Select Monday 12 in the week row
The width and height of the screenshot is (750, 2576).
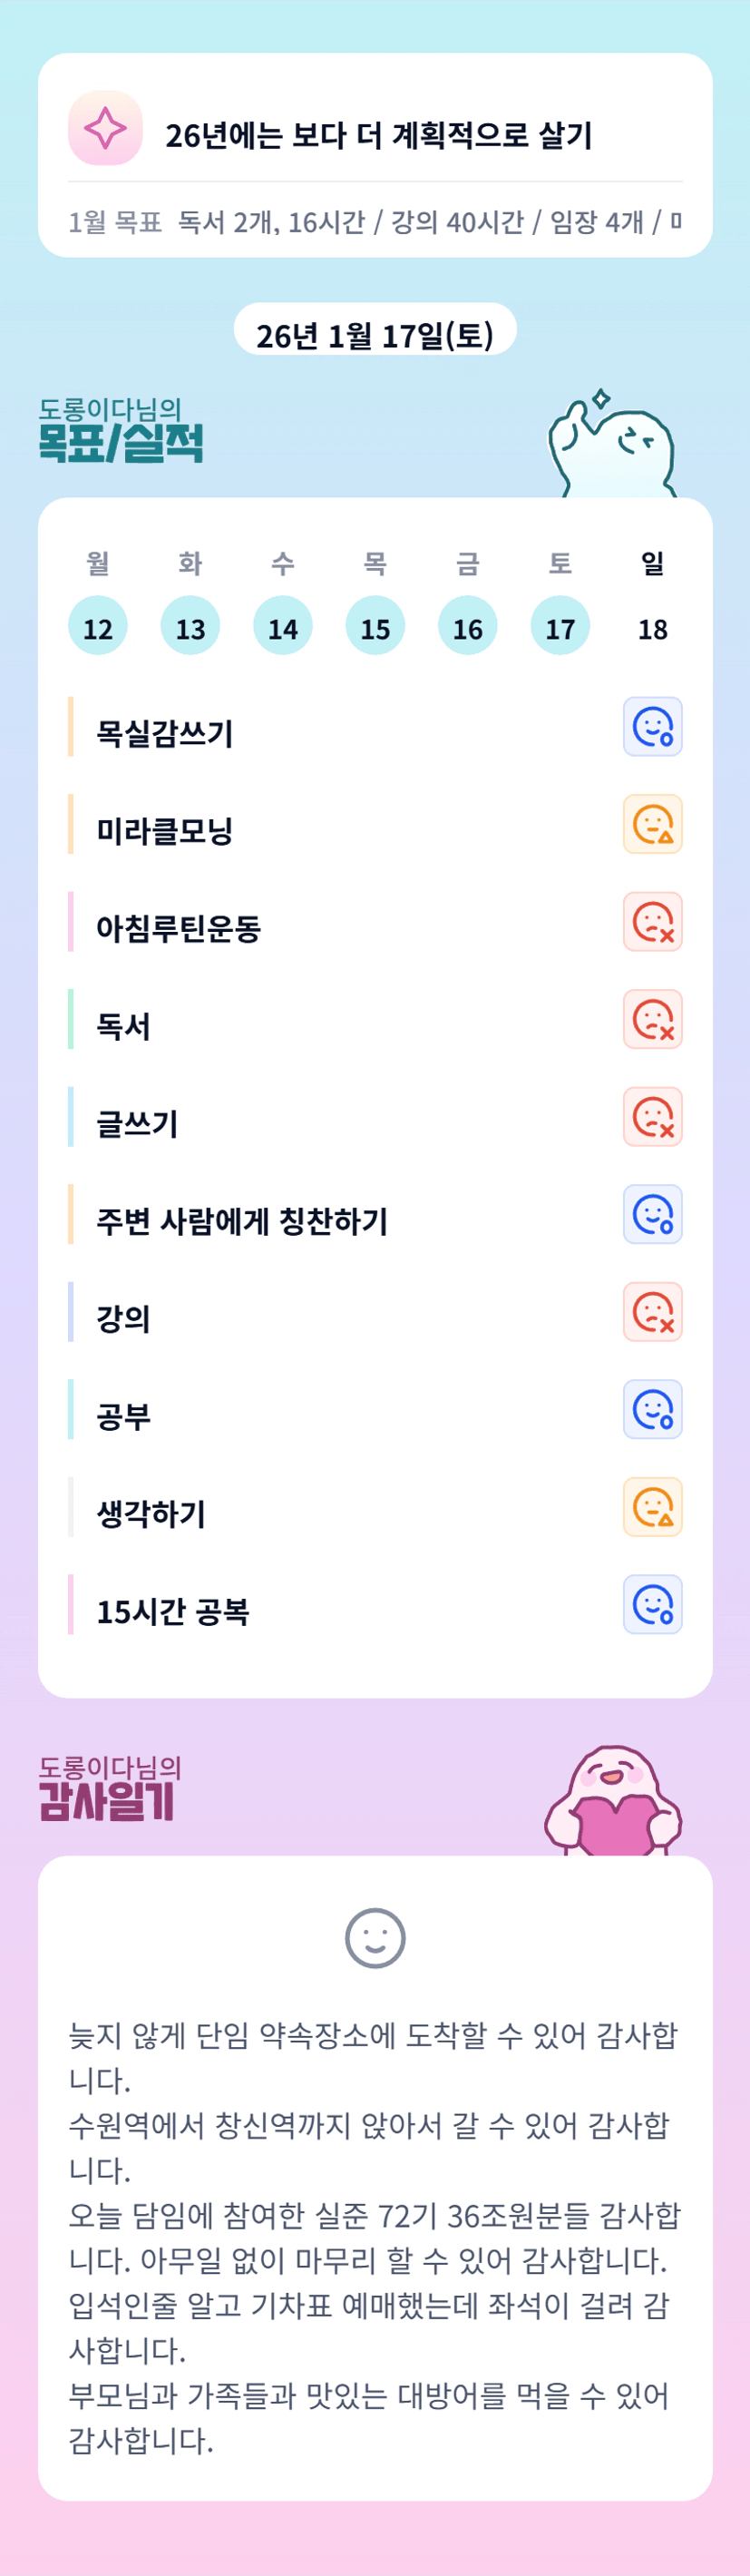point(98,627)
